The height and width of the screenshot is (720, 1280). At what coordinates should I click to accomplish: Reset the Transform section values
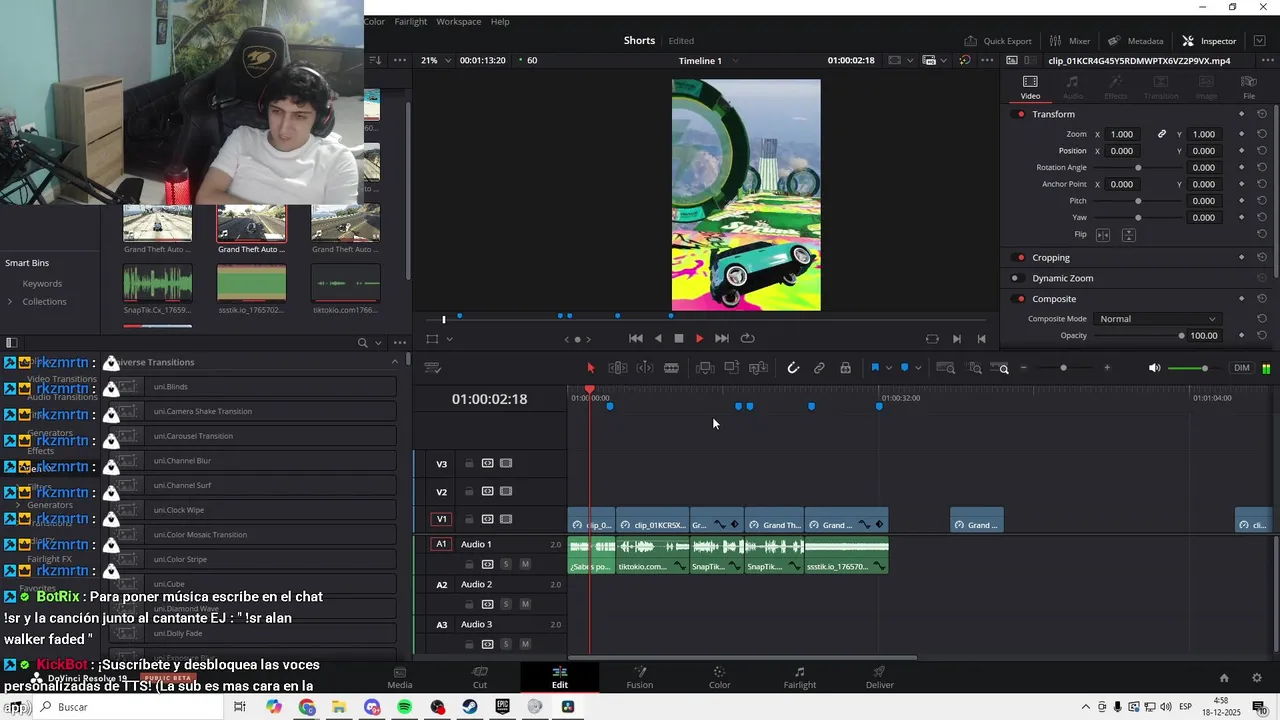(1262, 114)
